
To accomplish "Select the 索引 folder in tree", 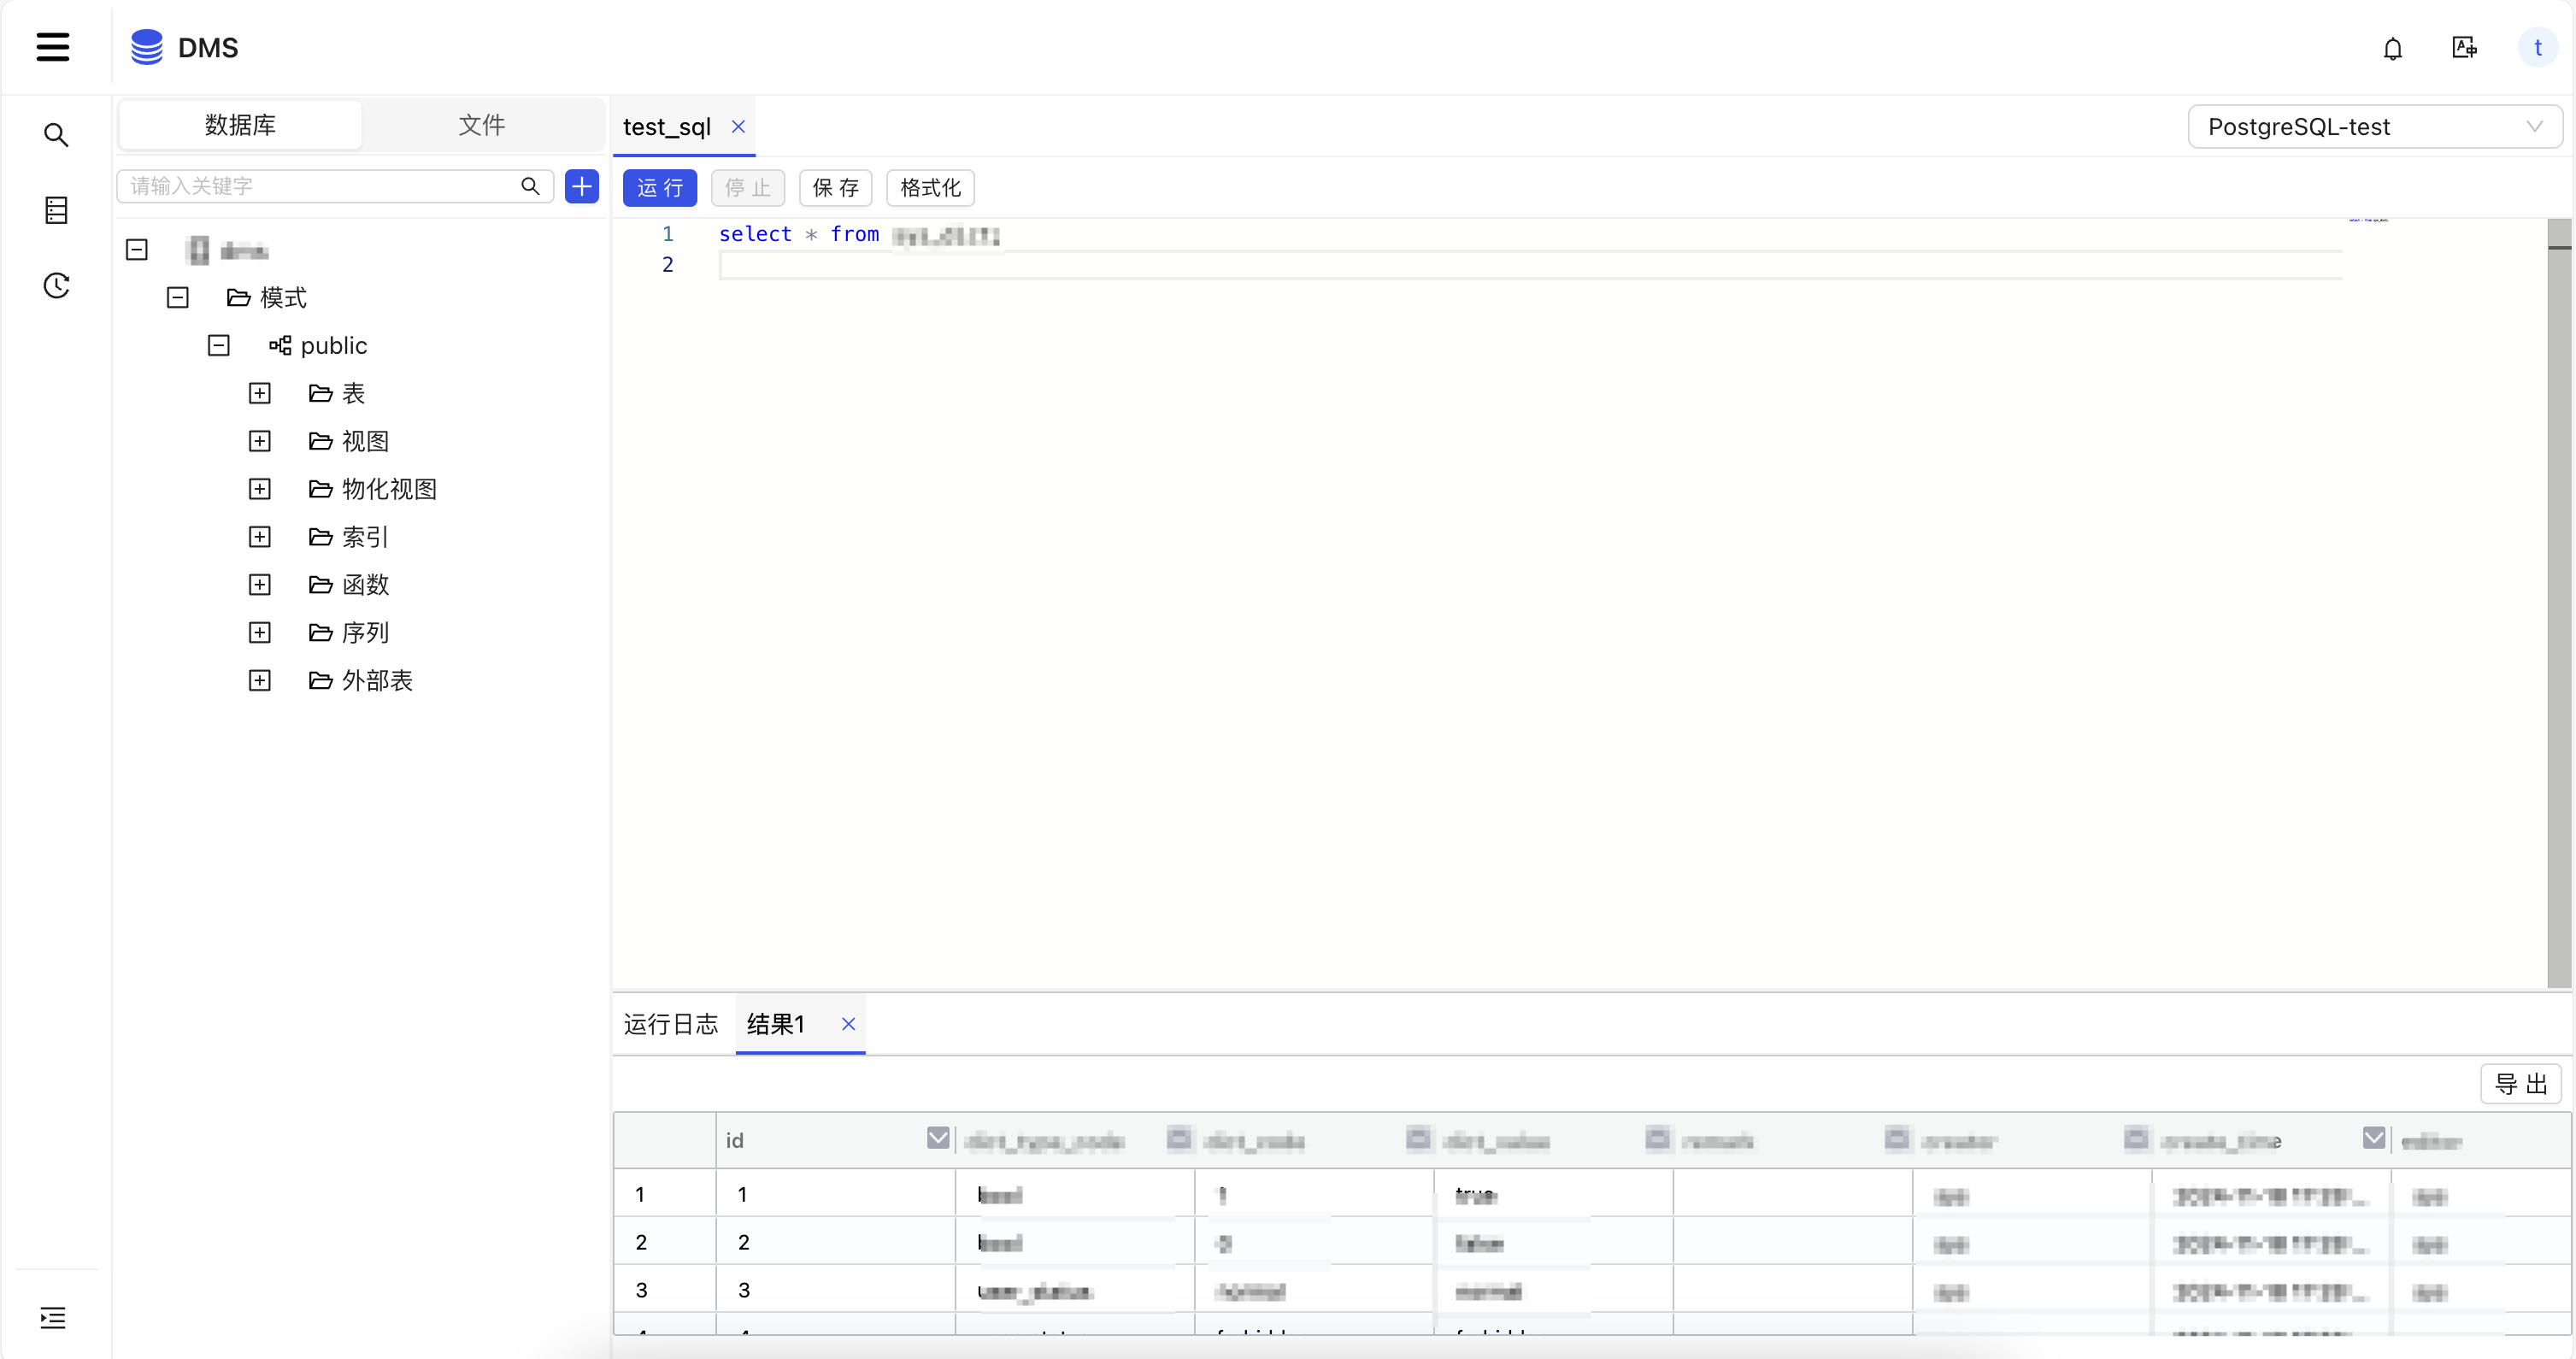I will 349,537.
